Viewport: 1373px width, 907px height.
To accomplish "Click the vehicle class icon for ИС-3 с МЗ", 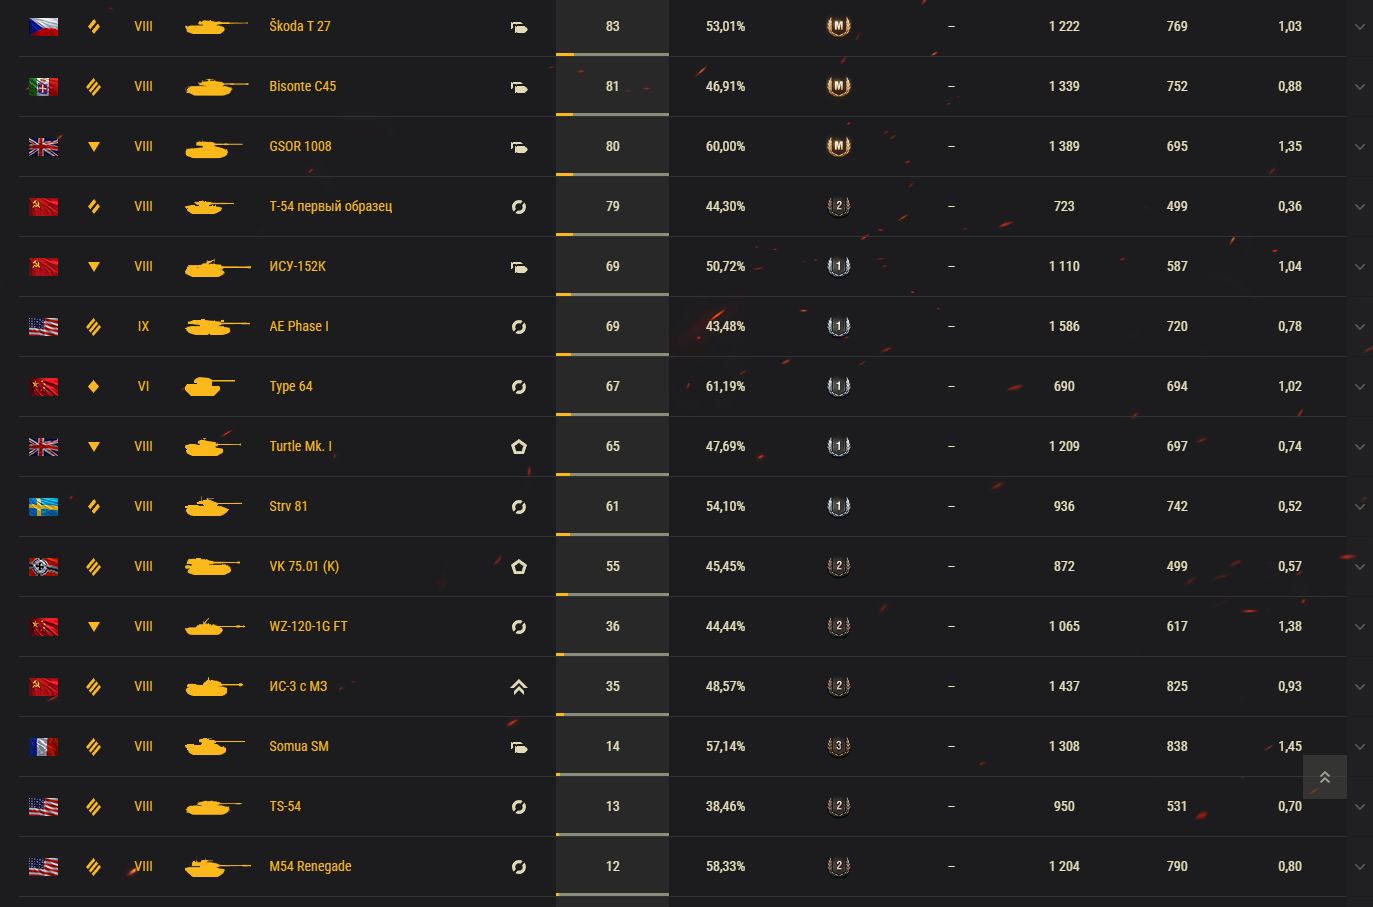I will (x=94, y=687).
